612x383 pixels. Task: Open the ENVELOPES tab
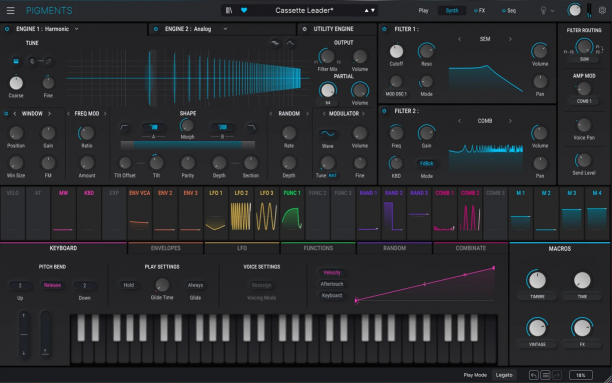coord(165,248)
